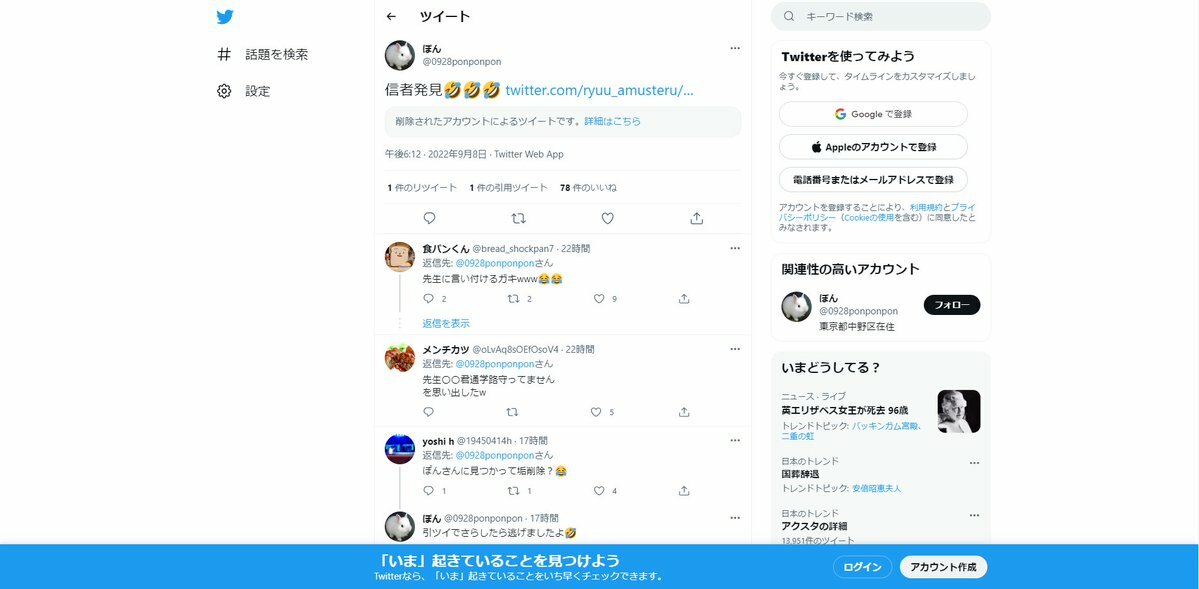The width and height of the screenshot is (1199, 589).
Task: Click the キーワード検索 search field
Action: [881, 16]
